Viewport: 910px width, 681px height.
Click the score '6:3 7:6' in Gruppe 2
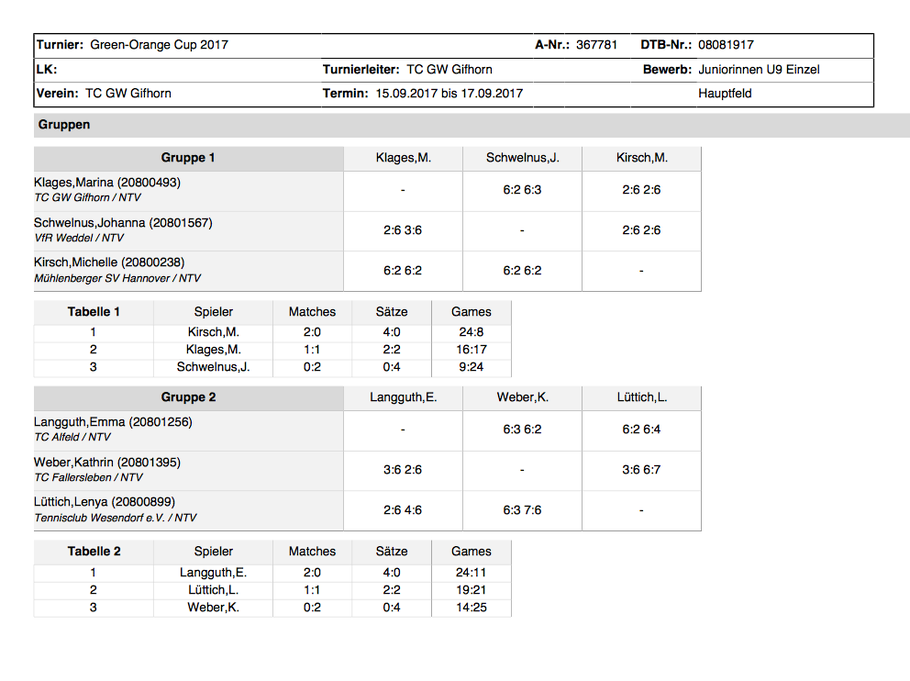point(522,510)
